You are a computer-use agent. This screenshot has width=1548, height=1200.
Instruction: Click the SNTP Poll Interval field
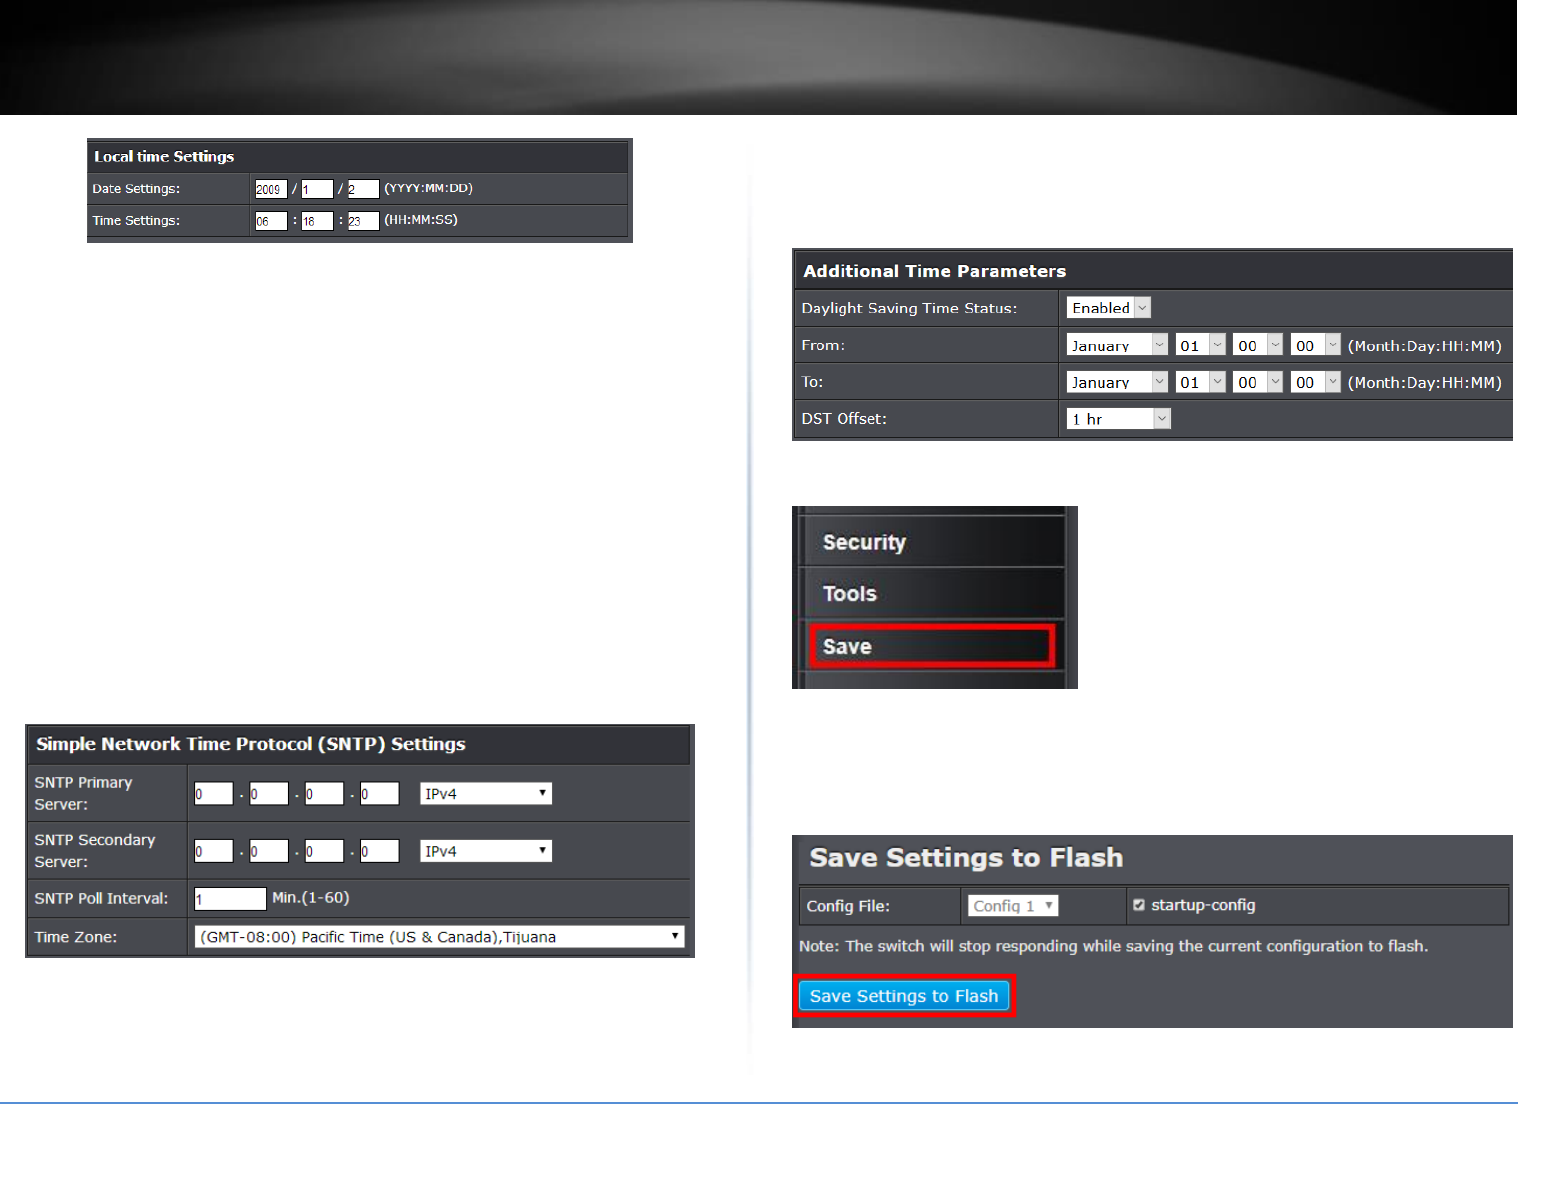230,899
